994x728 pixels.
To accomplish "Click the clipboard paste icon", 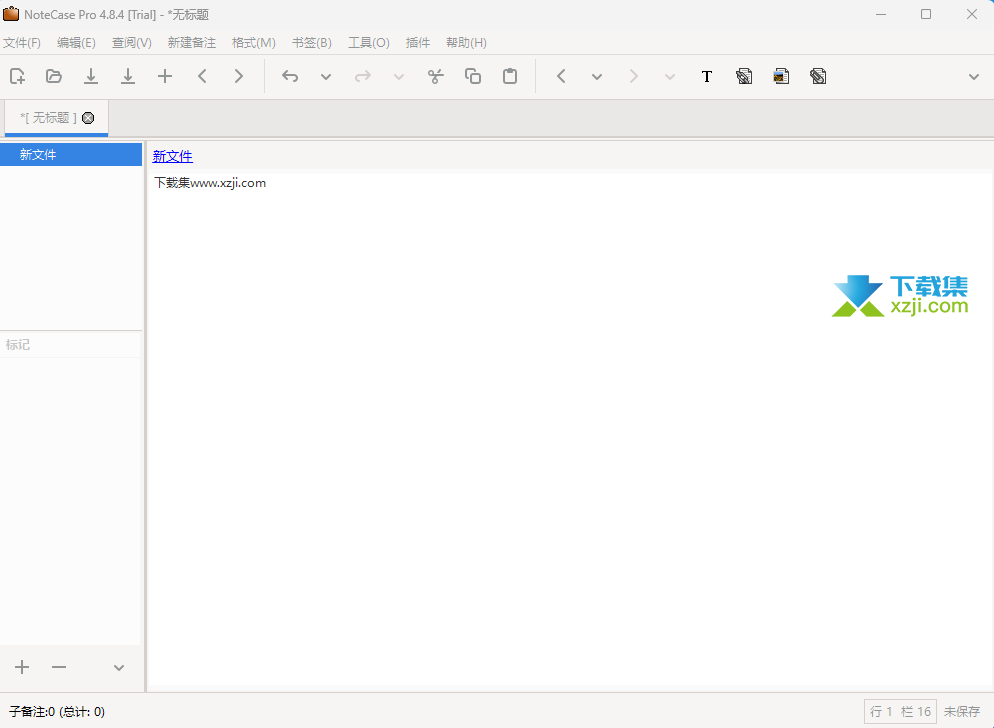I will [x=510, y=76].
